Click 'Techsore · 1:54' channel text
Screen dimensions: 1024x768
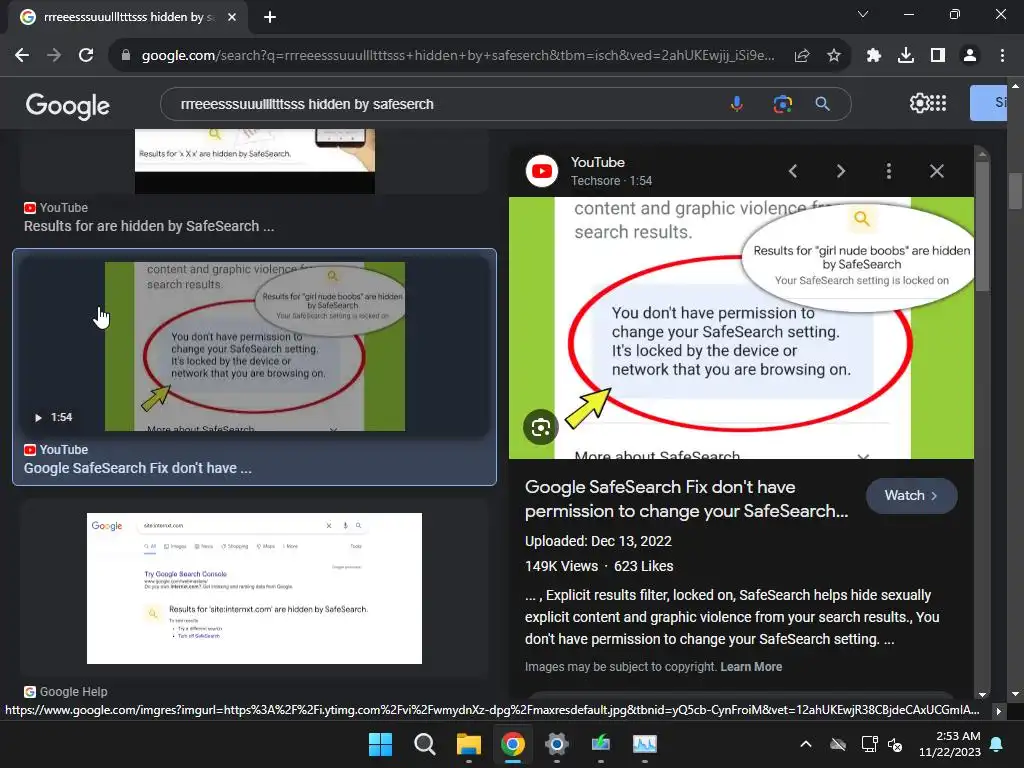click(x=611, y=181)
